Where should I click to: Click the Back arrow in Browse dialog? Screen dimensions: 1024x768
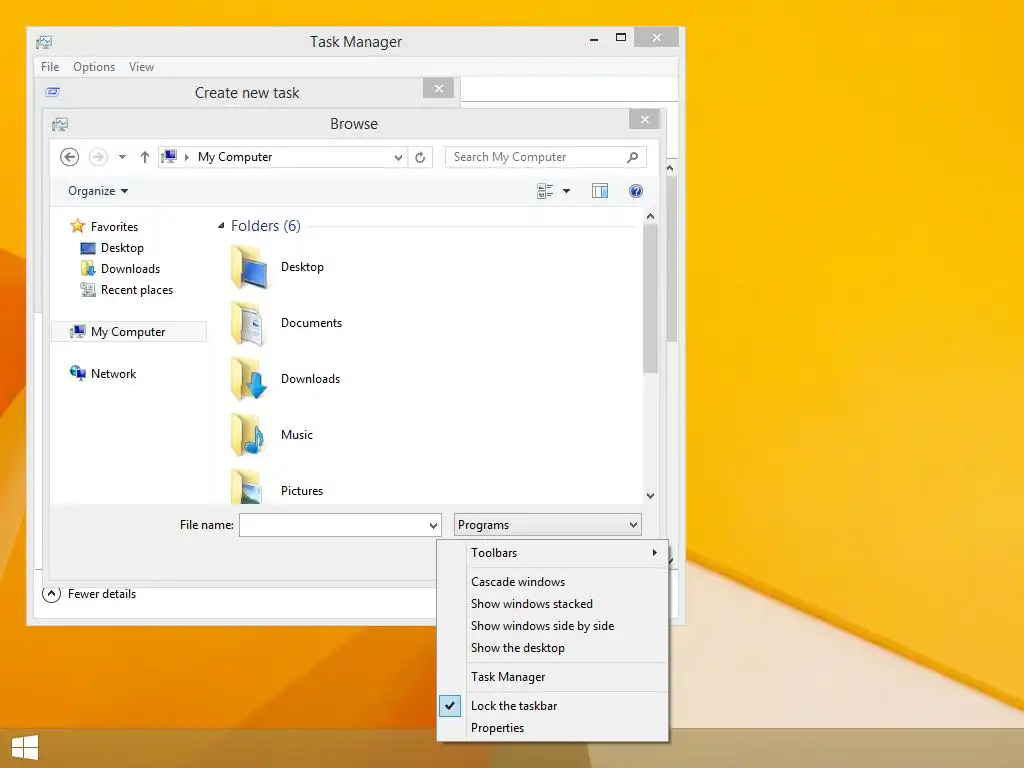[x=69, y=157]
